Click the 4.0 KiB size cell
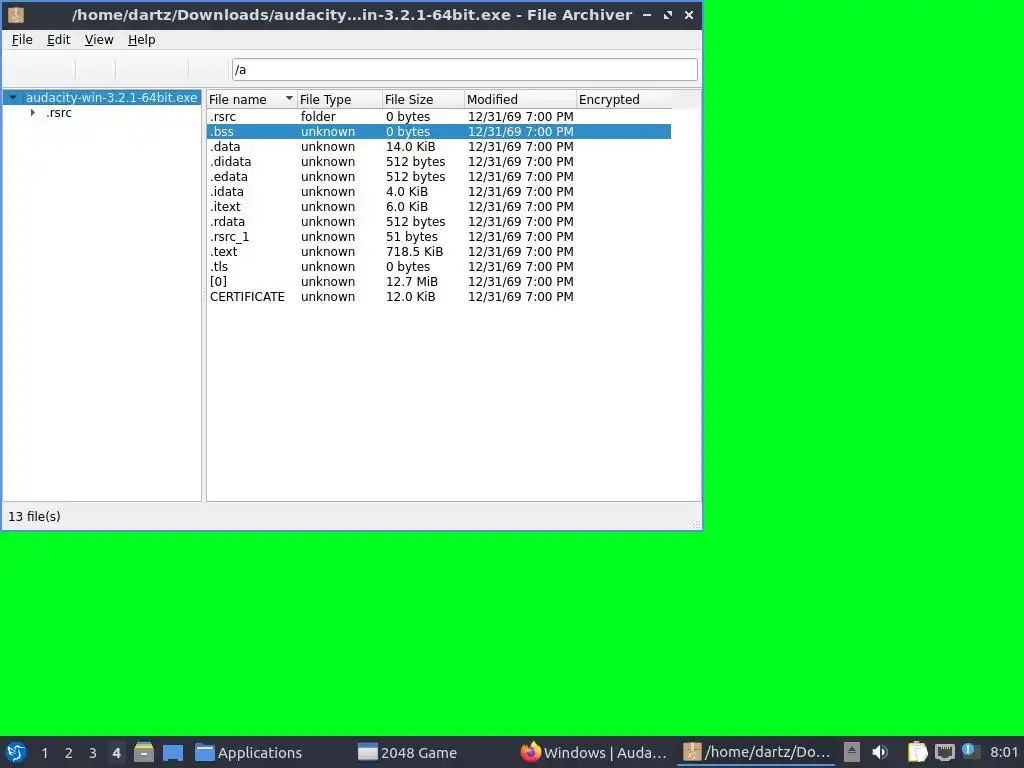This screenshot has width=1024, height=768. click(x=406, y=191)
